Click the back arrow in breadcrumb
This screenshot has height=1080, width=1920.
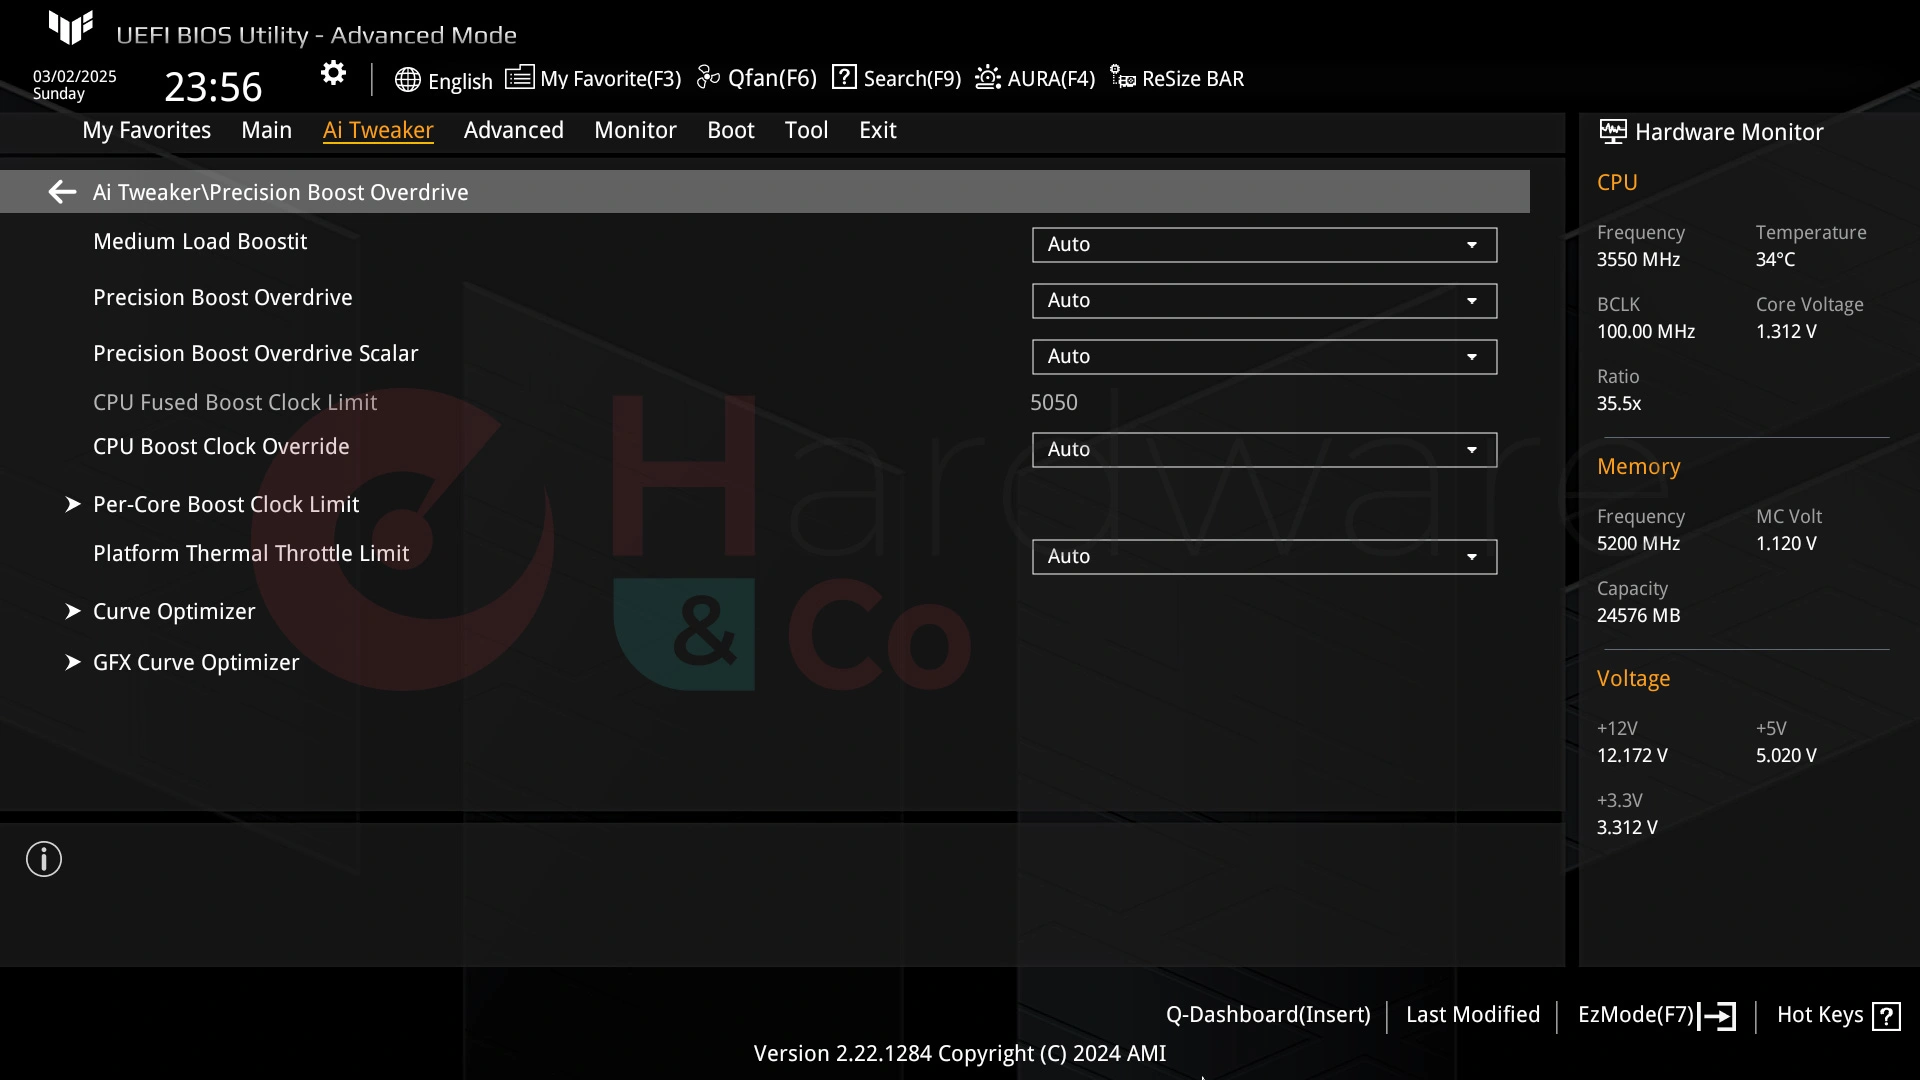(62, 192)
